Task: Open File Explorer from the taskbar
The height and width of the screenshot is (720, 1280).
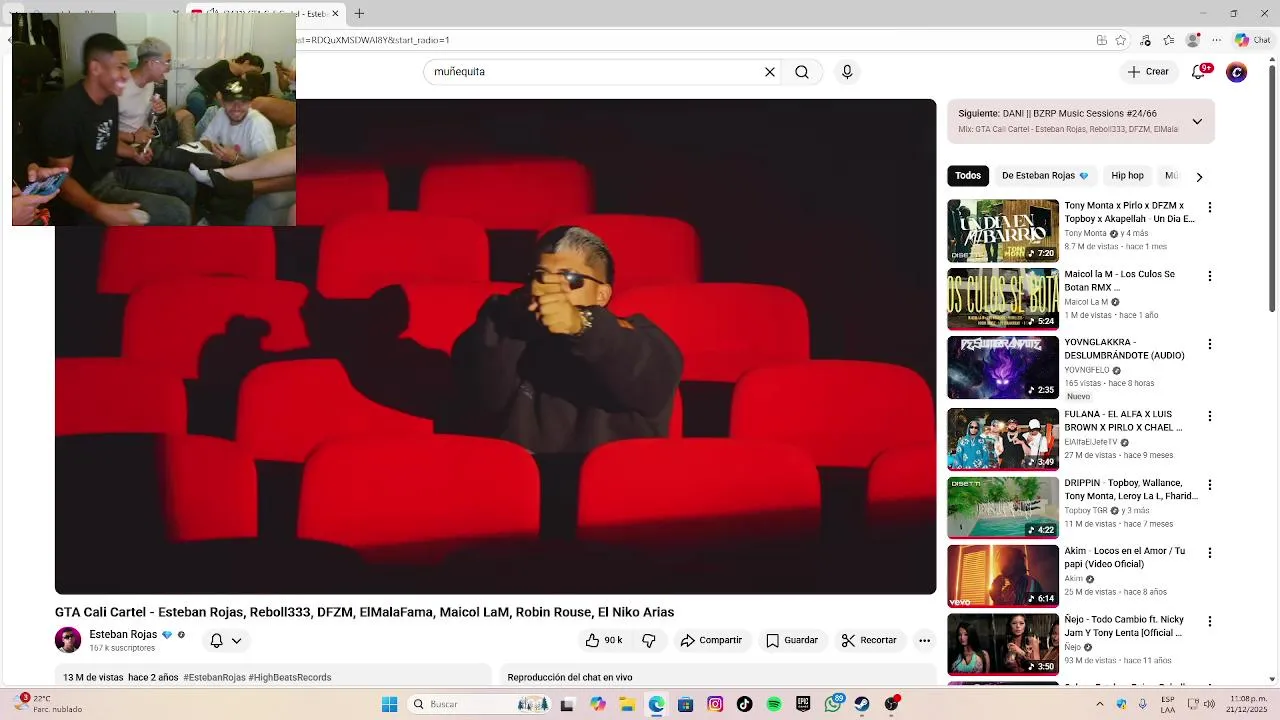Action: pos(627,704)
